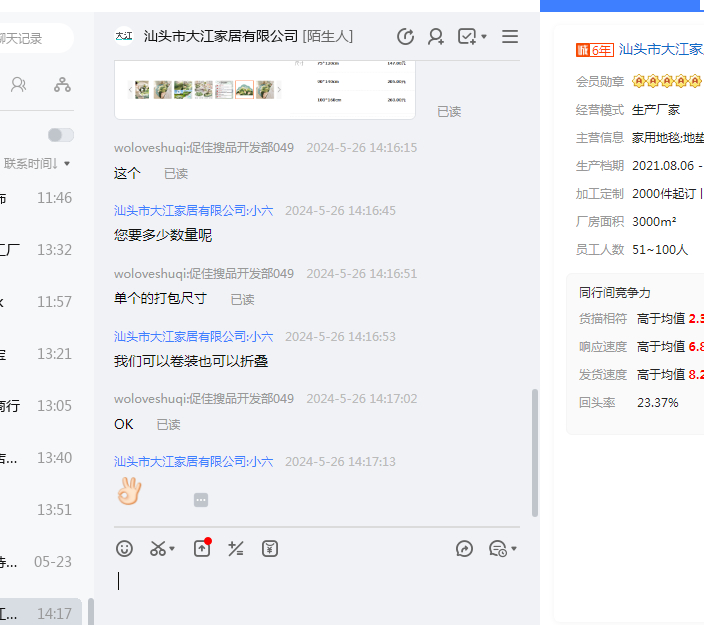Toggle the switch above the contact list
The width and height of the screenshot is (704, 625).
pyautogui.click(x=61, y=135)
